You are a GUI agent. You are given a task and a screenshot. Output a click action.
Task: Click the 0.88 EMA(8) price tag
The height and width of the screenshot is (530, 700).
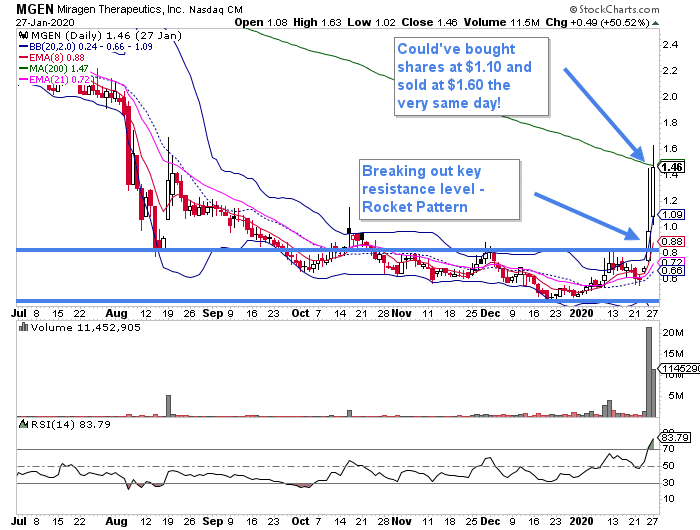[x=672, y=242]
